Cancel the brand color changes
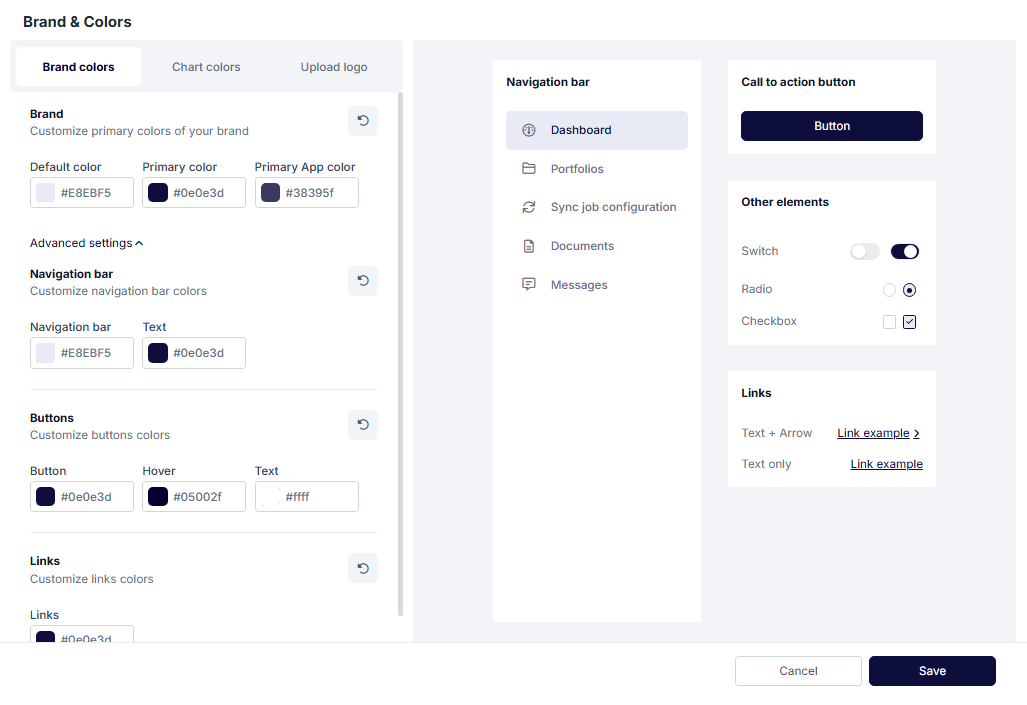 point(798,671)
